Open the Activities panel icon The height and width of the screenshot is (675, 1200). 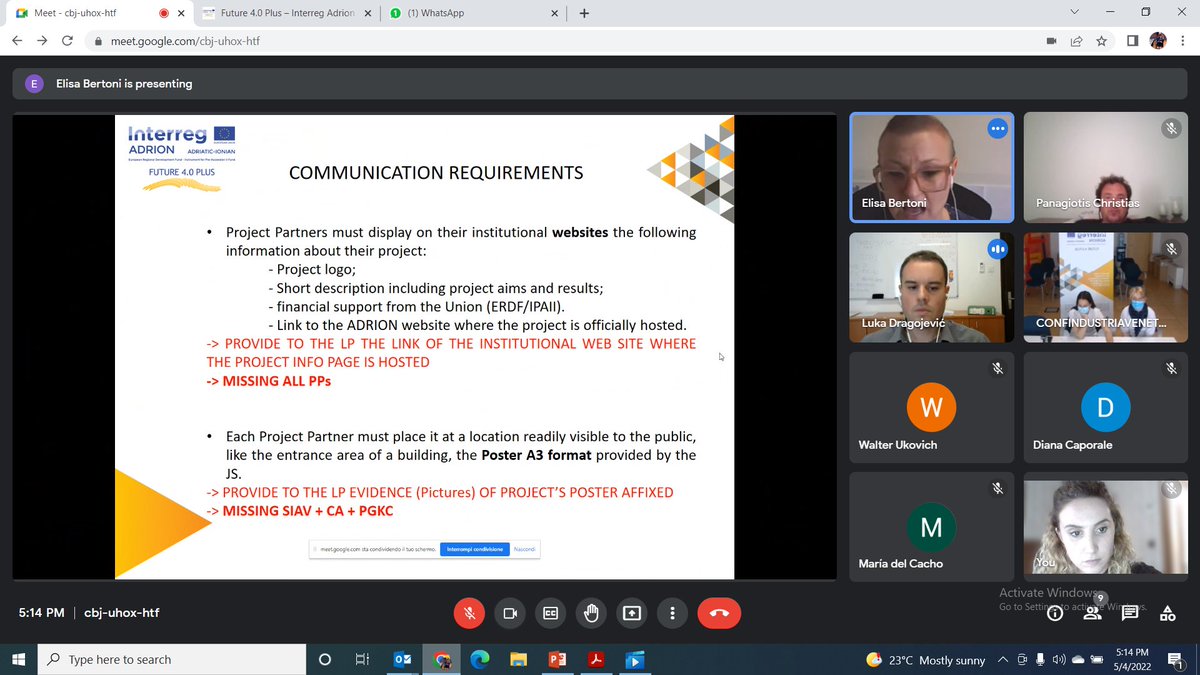pyautogui.click(x=1167, y=614)
